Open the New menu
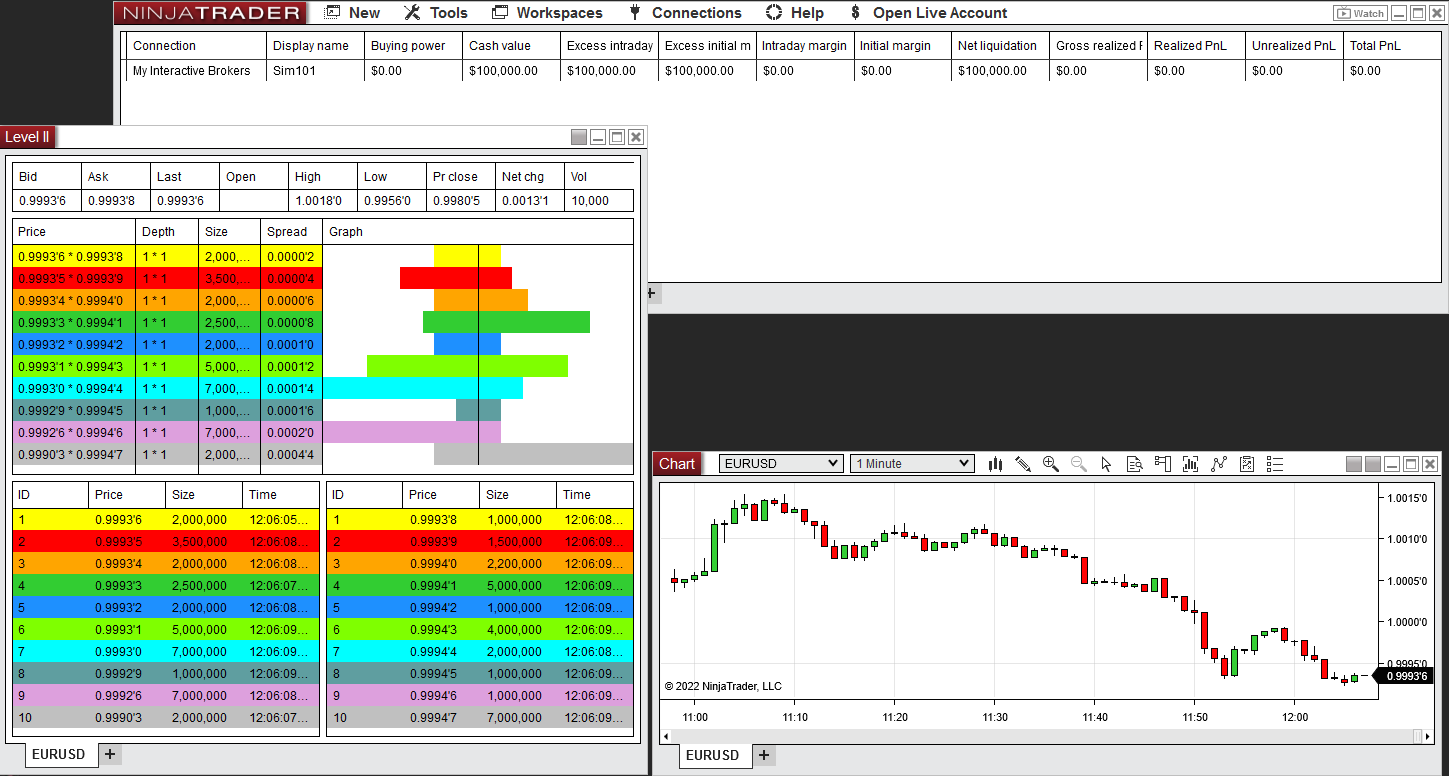Screen dimensions: 1449x776 coord(352,13)
